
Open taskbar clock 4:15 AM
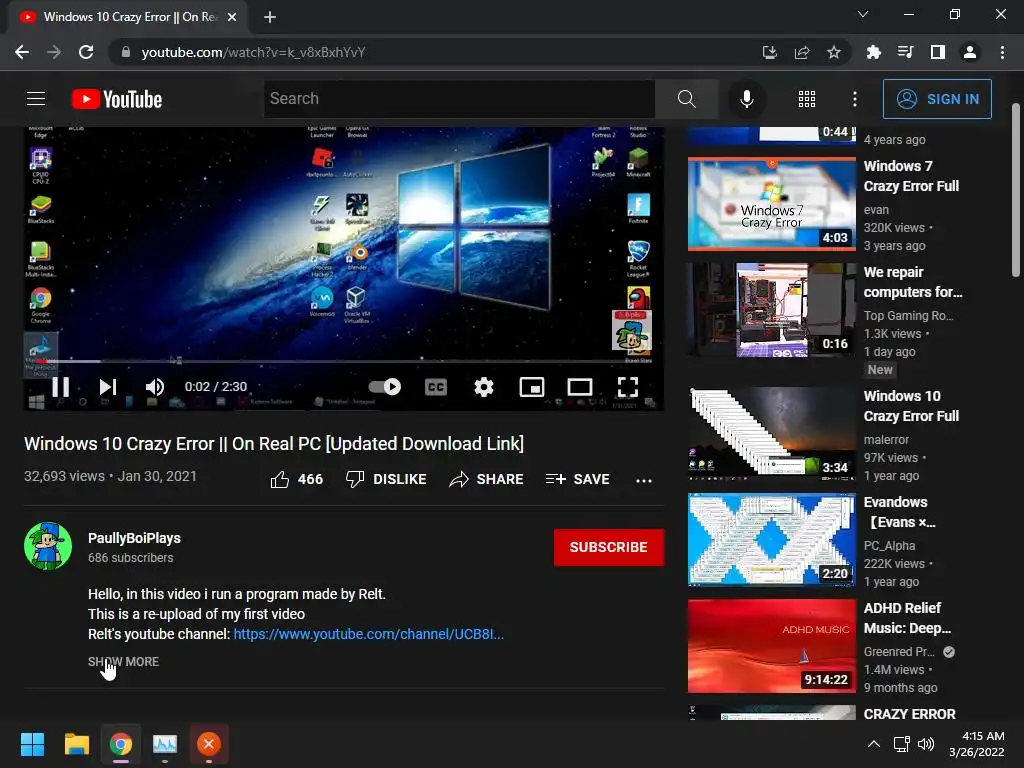(977, 744)
